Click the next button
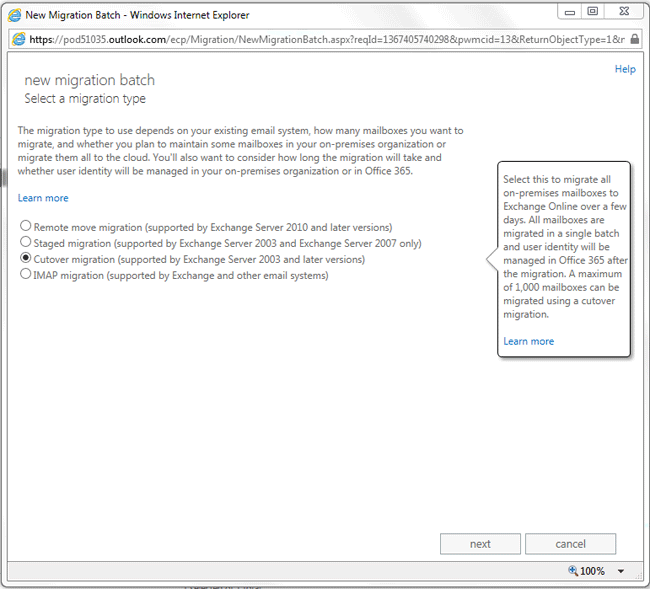Image resolution: width=650 pixels, height=589 pixels. pyautogui.click(x=480, y=544)
